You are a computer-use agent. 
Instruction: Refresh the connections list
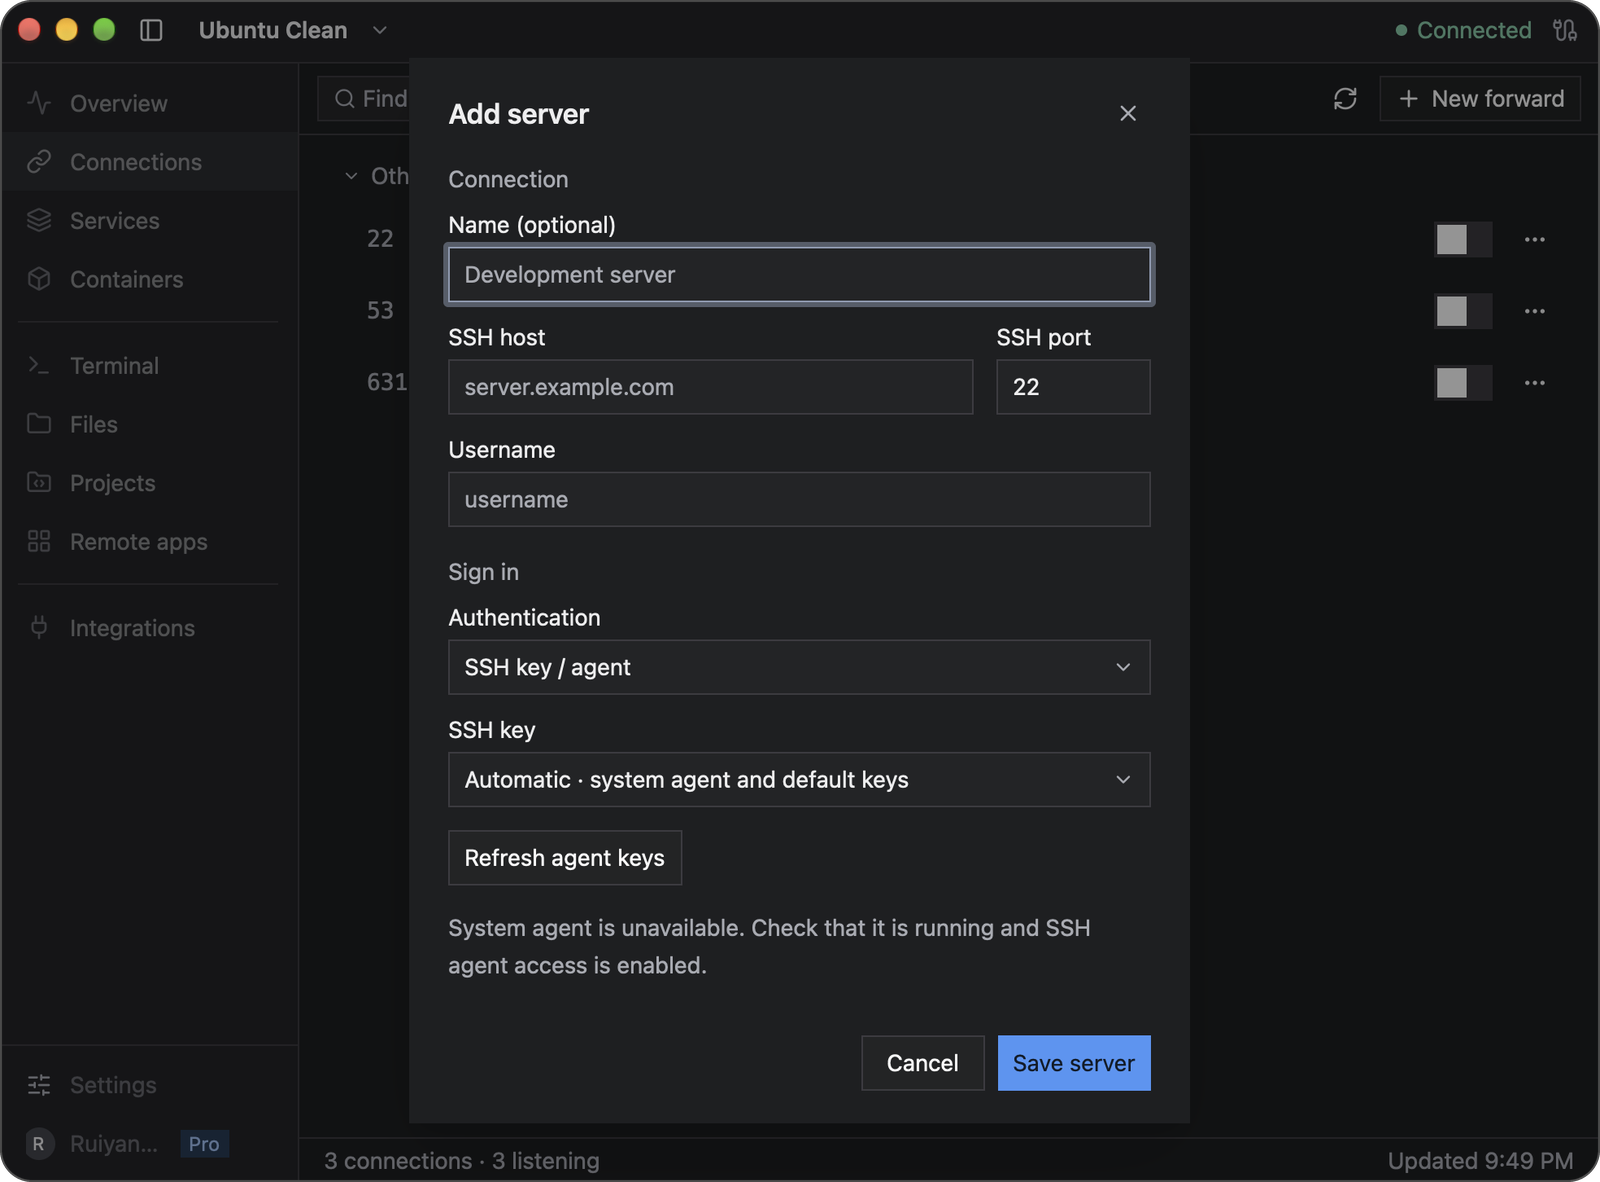(1345, 99)
